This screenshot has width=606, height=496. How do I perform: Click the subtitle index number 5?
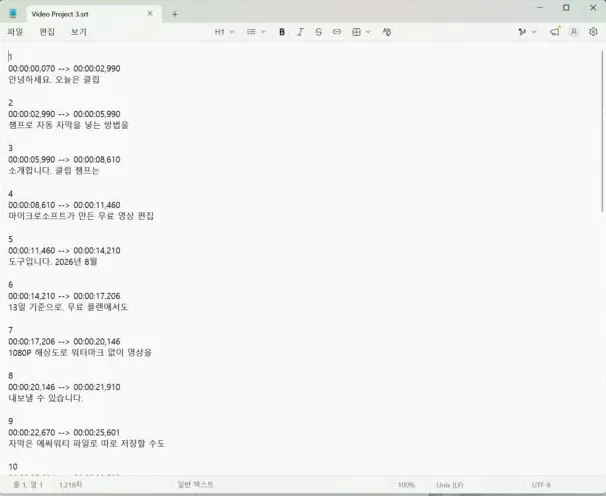tap(10, 239)
